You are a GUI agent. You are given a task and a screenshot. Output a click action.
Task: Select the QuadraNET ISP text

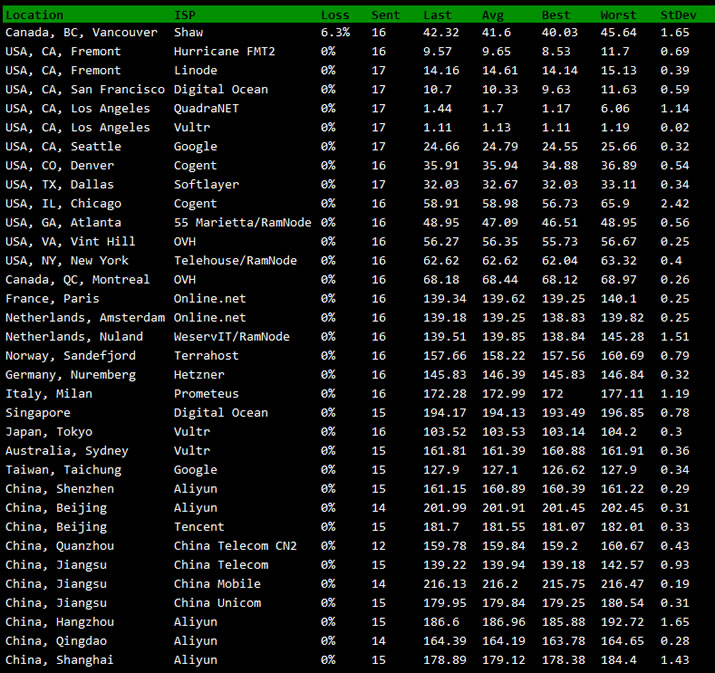206,109
